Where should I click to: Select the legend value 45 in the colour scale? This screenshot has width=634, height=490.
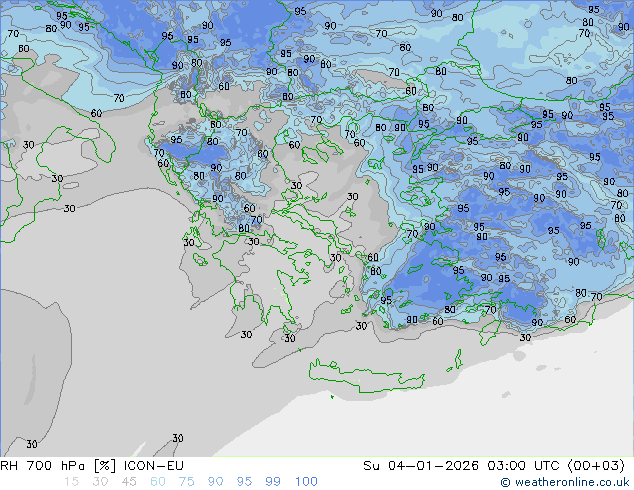point(129,482)
